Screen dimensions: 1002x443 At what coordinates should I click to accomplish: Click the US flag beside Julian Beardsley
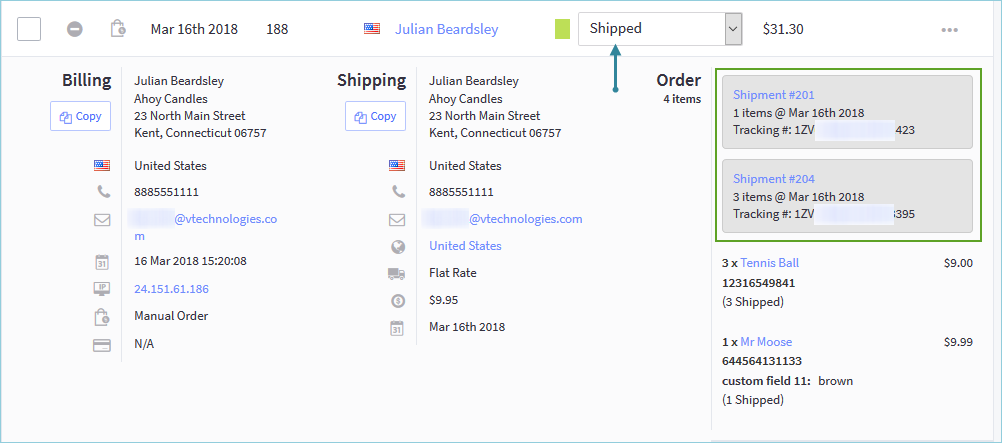click(372, 29)
